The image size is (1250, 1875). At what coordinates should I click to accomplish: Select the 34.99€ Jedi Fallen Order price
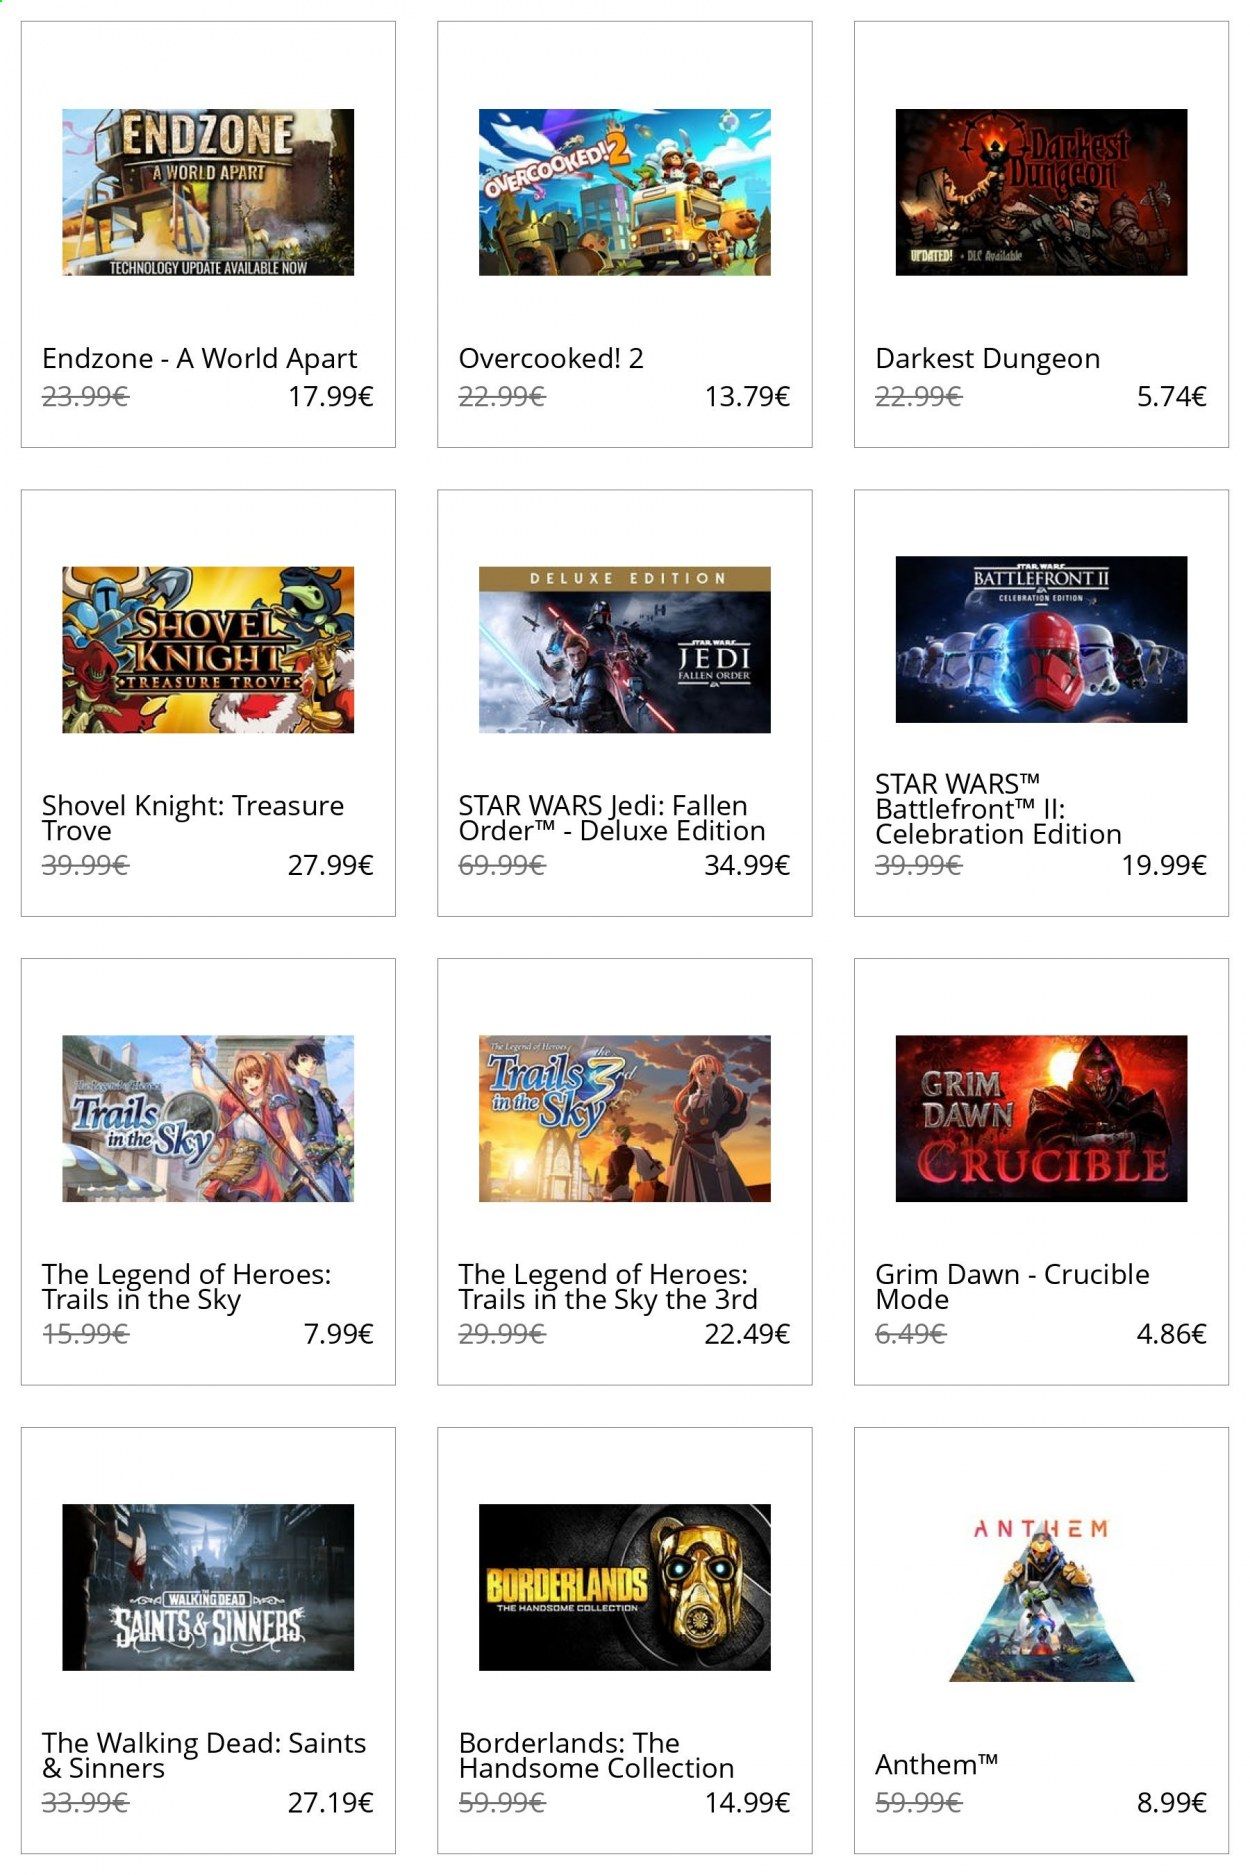[x=747, y=865]
